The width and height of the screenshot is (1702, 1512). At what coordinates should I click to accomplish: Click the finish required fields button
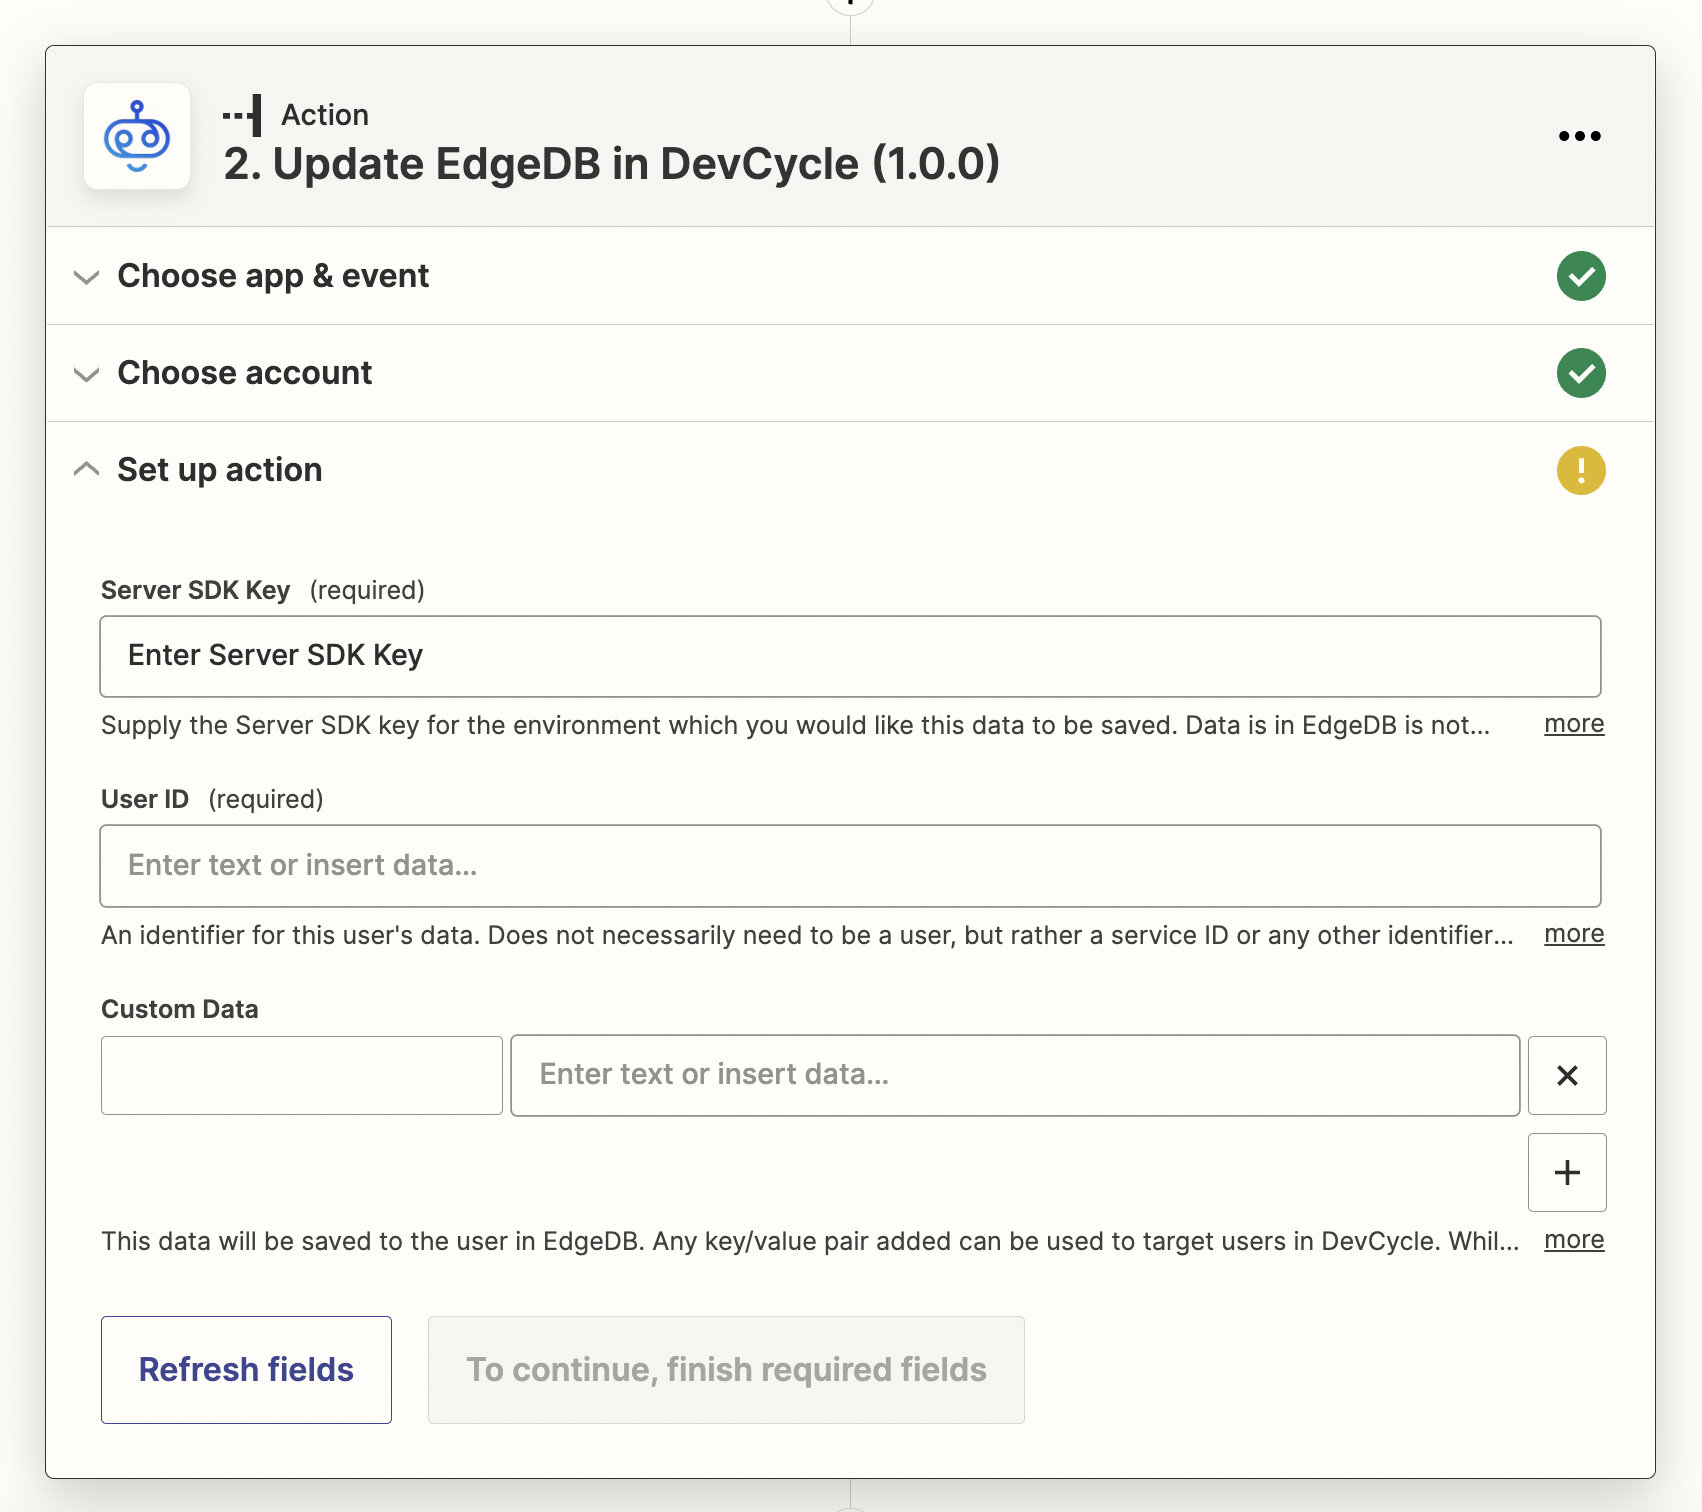[x=726, y=1369]
